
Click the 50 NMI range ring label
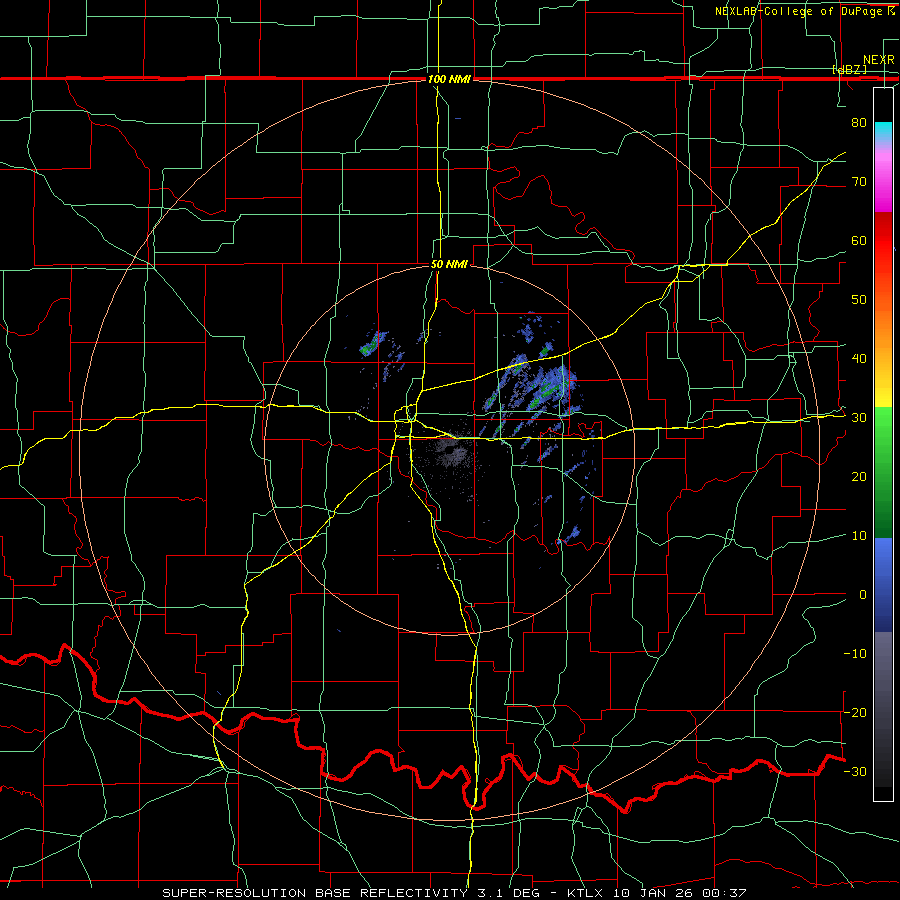[449, 265]
